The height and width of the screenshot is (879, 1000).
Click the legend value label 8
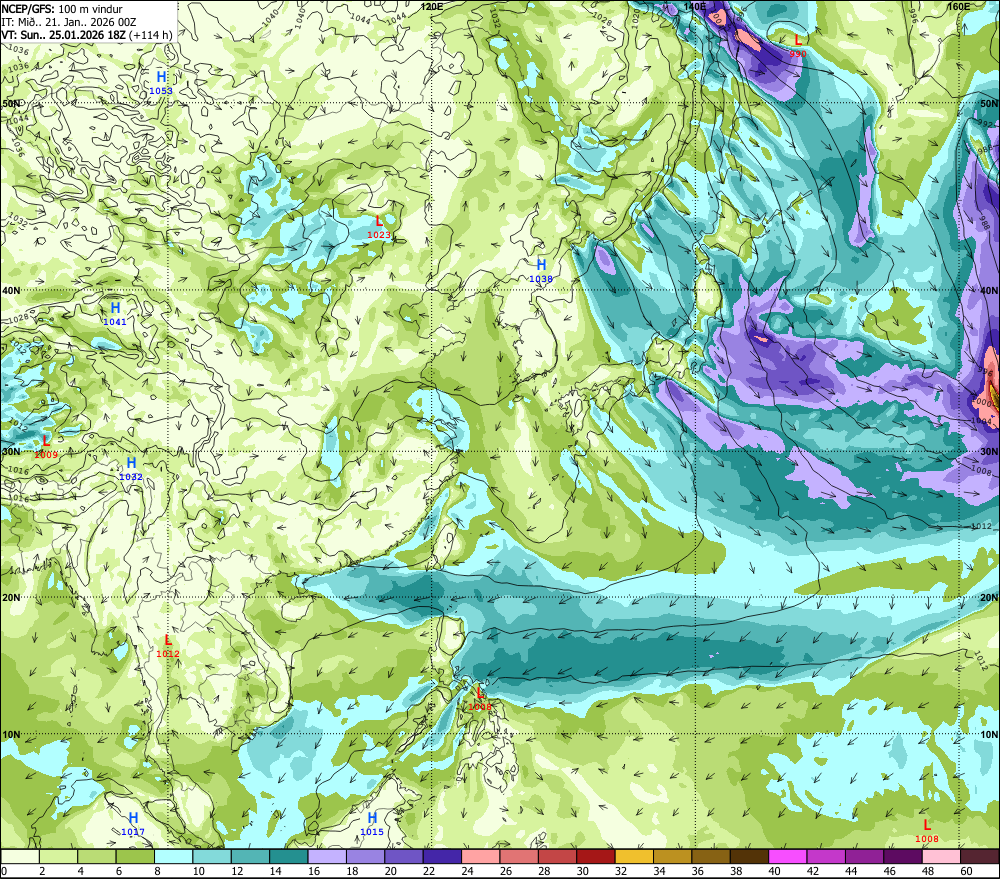pos(157,871)
